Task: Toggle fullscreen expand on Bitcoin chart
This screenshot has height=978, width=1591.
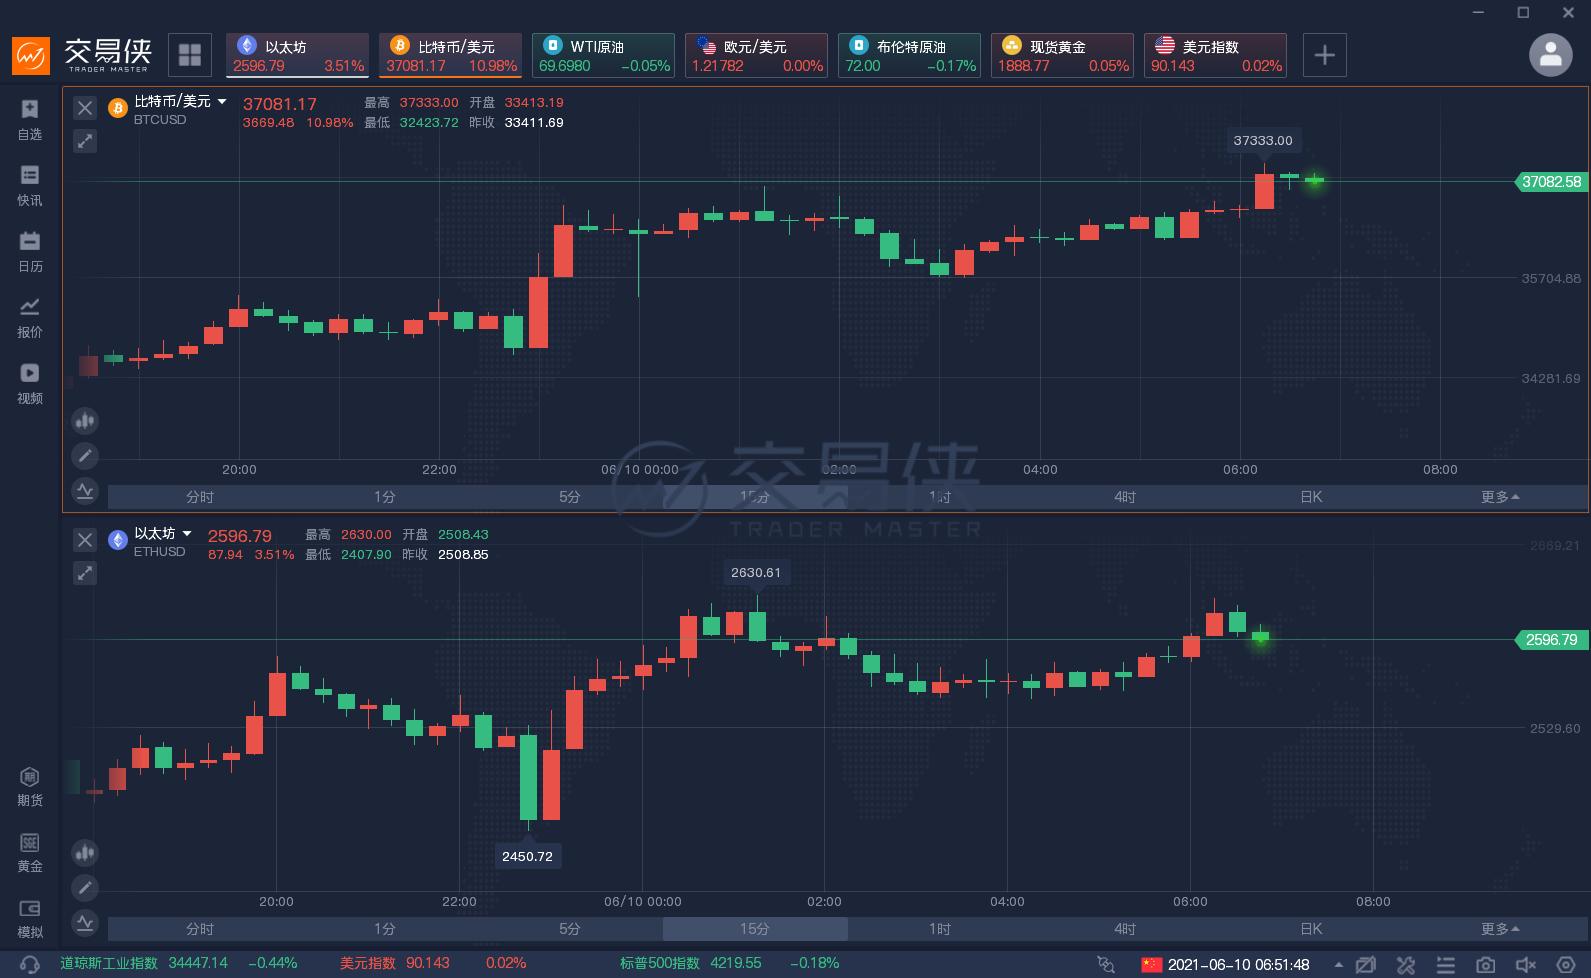Action: tap(85, 141)
